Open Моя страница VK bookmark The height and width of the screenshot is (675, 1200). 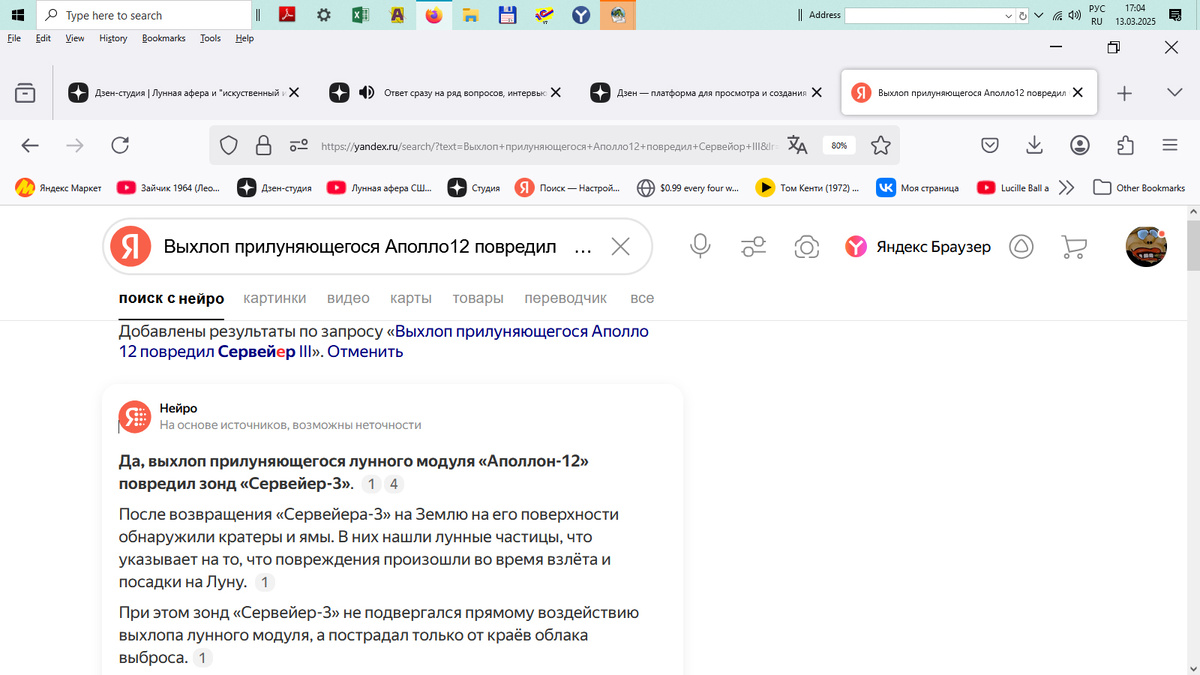pyautogui.click(x=918, y=187)
